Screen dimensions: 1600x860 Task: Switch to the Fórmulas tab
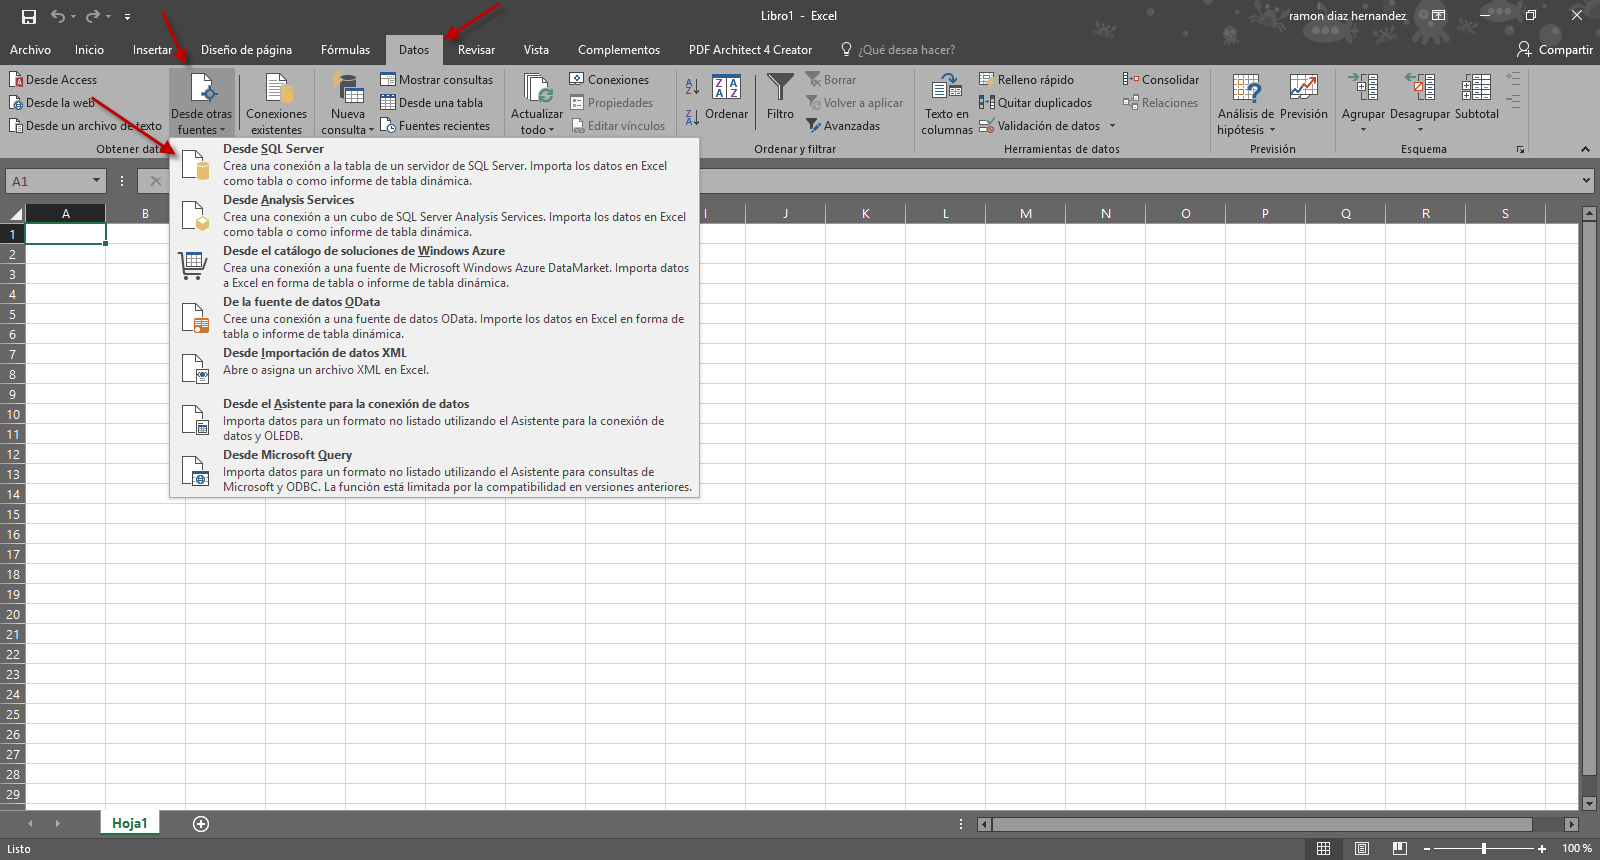pos(345,50)
